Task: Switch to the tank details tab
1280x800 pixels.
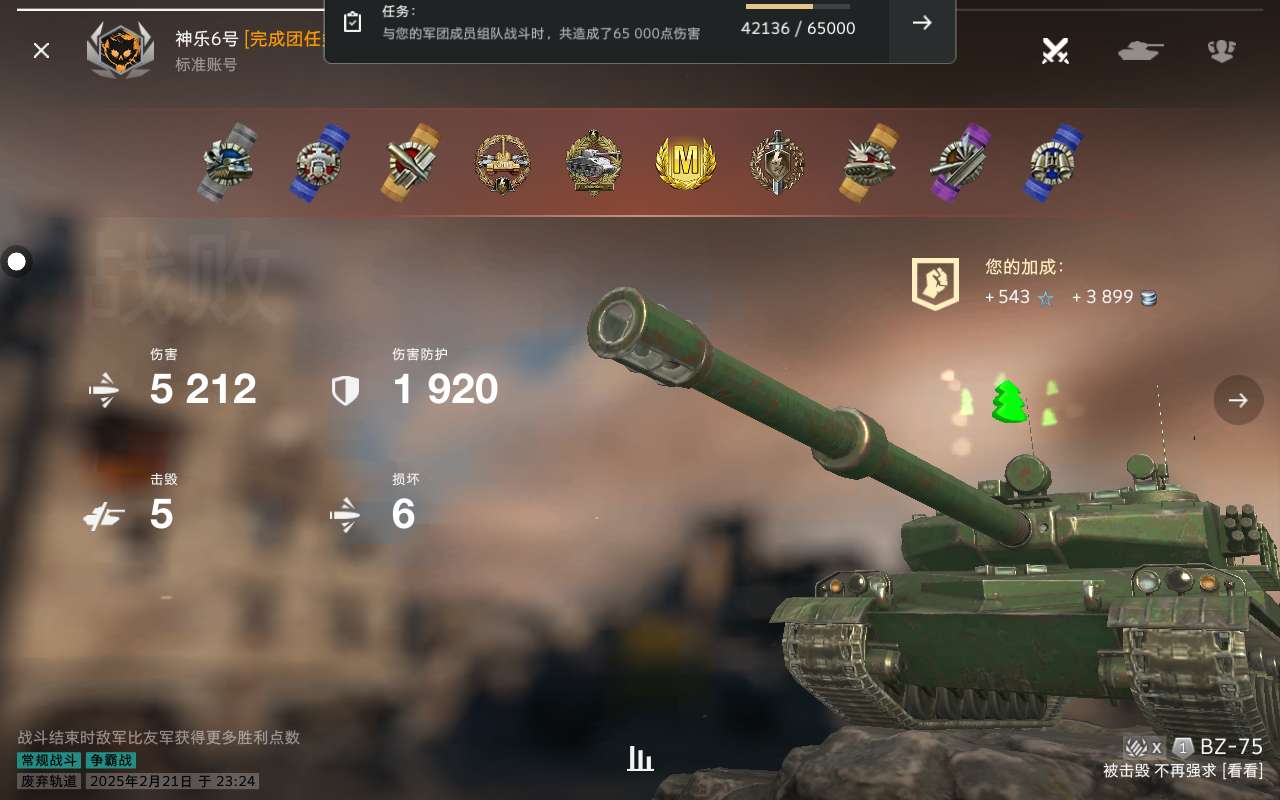Action: tap(1141, 50)
